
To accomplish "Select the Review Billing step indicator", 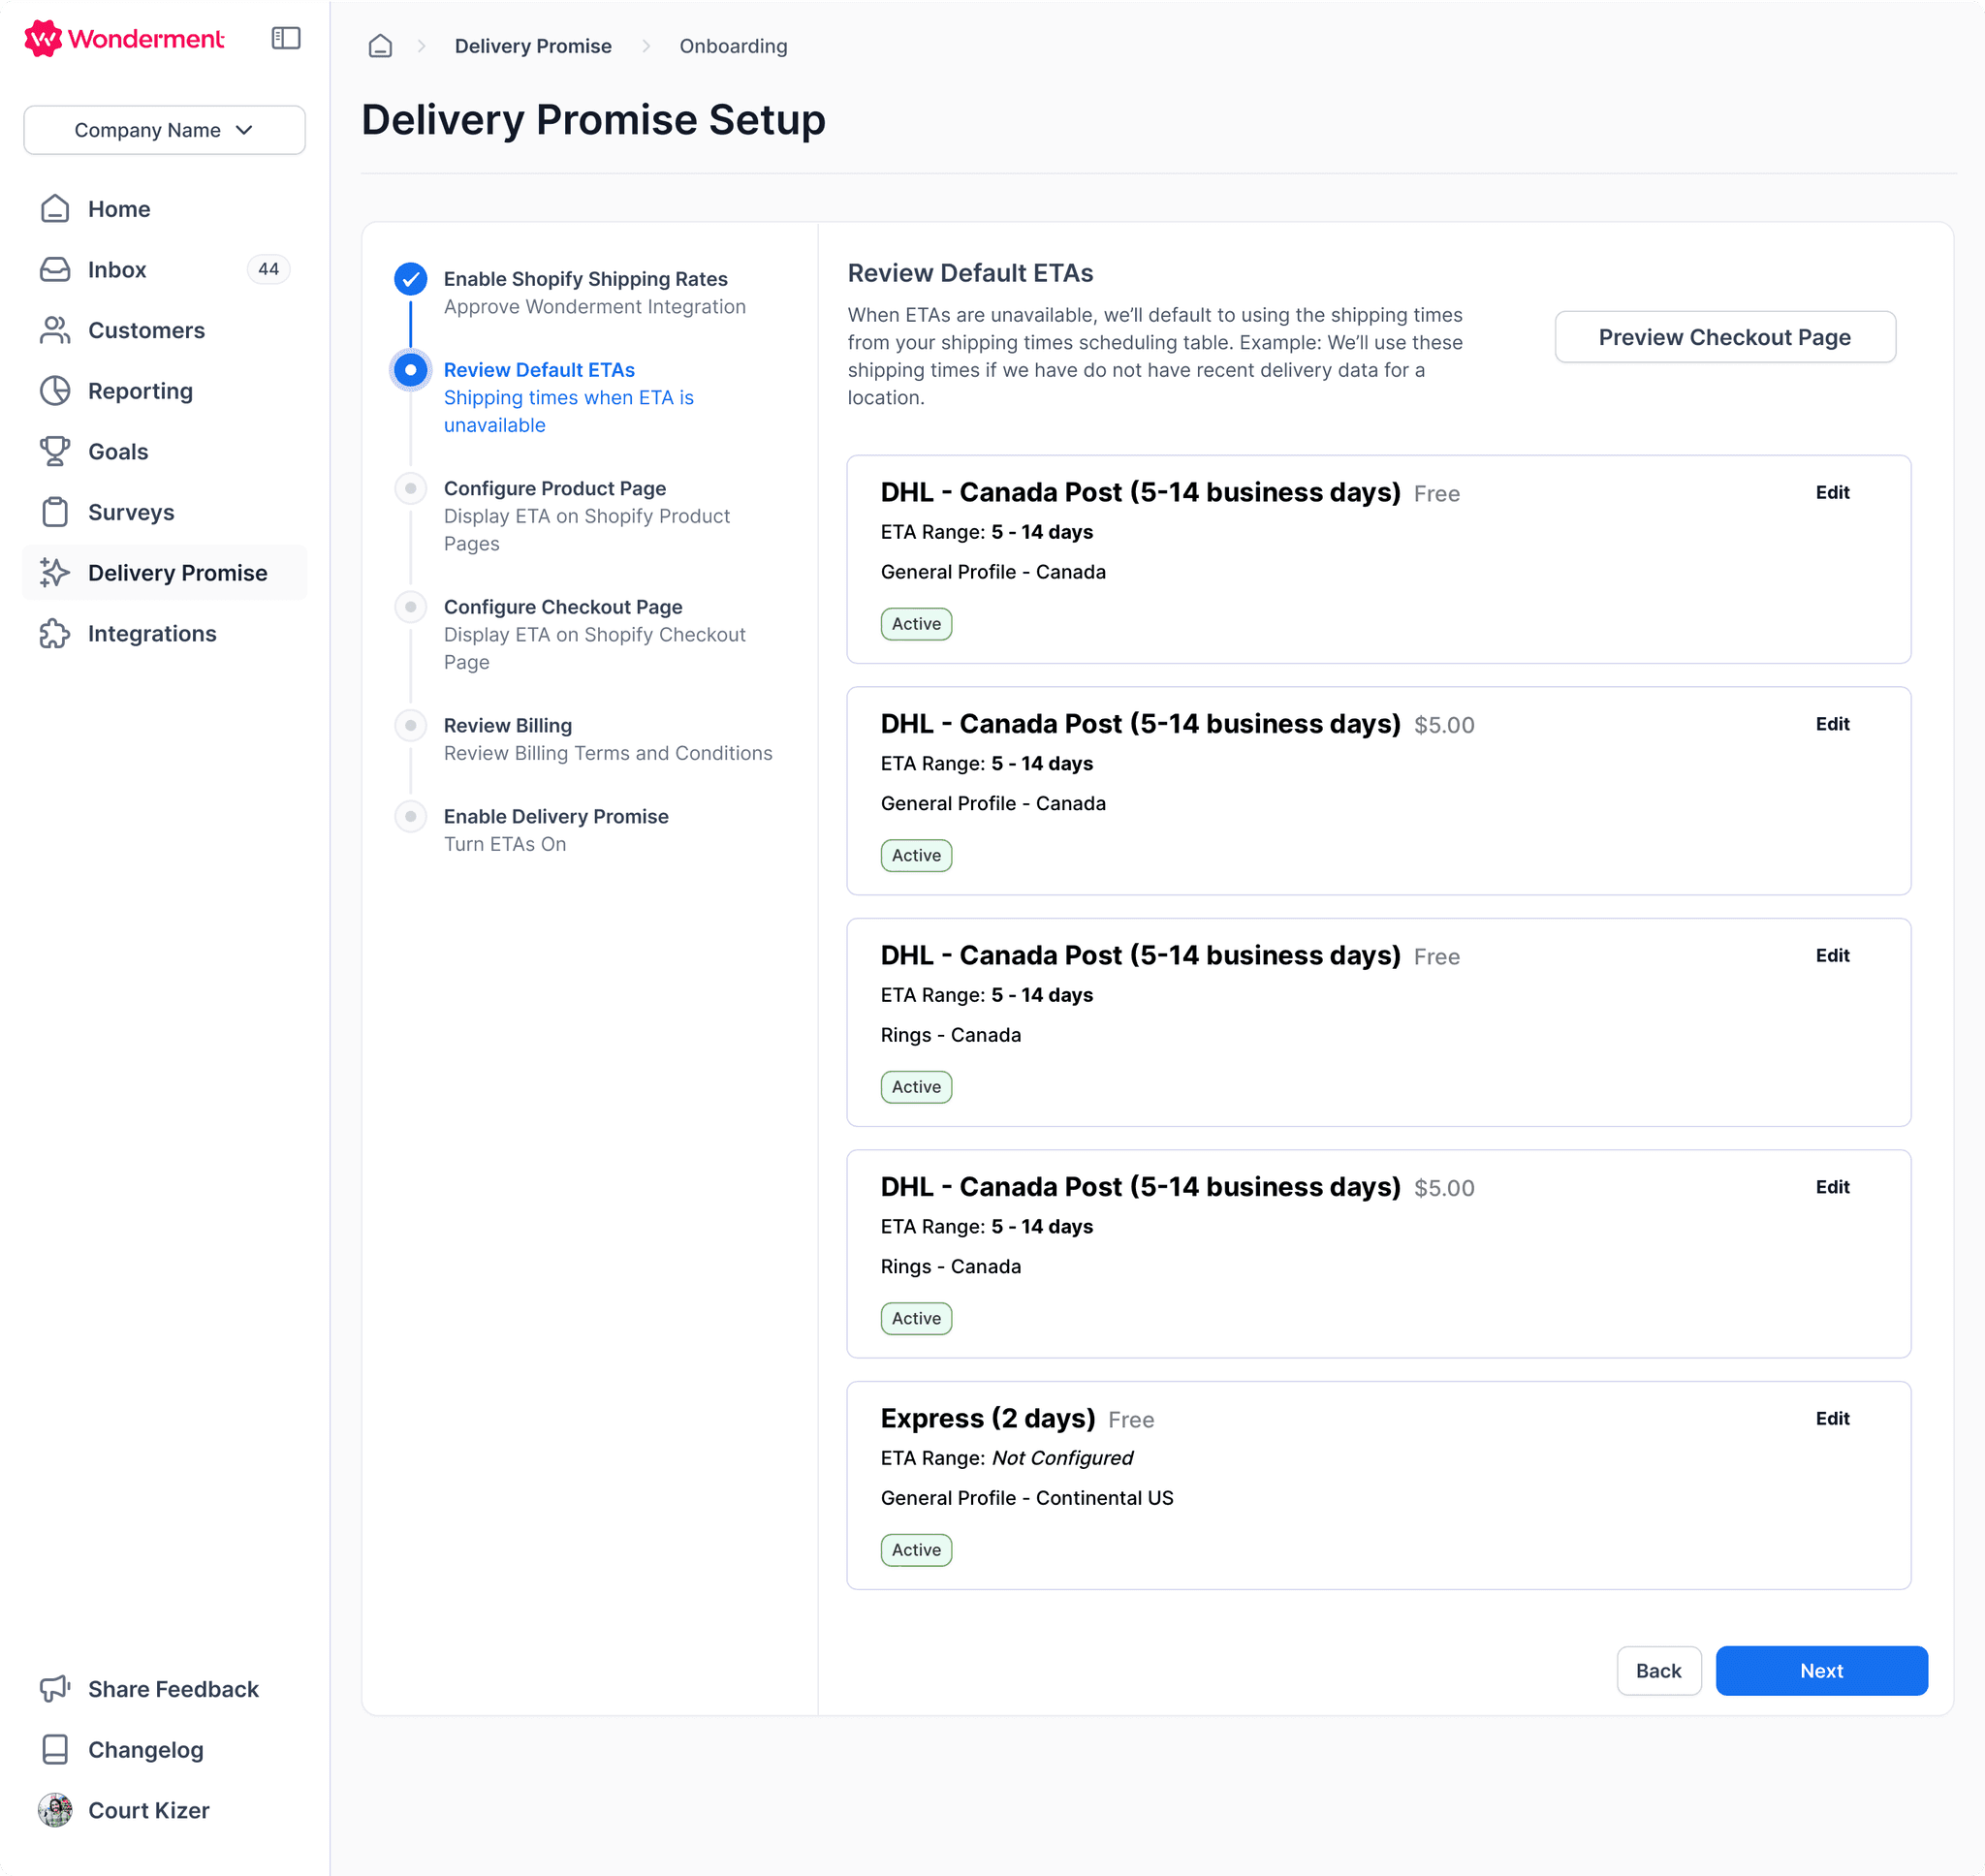I will coord(410,725).
